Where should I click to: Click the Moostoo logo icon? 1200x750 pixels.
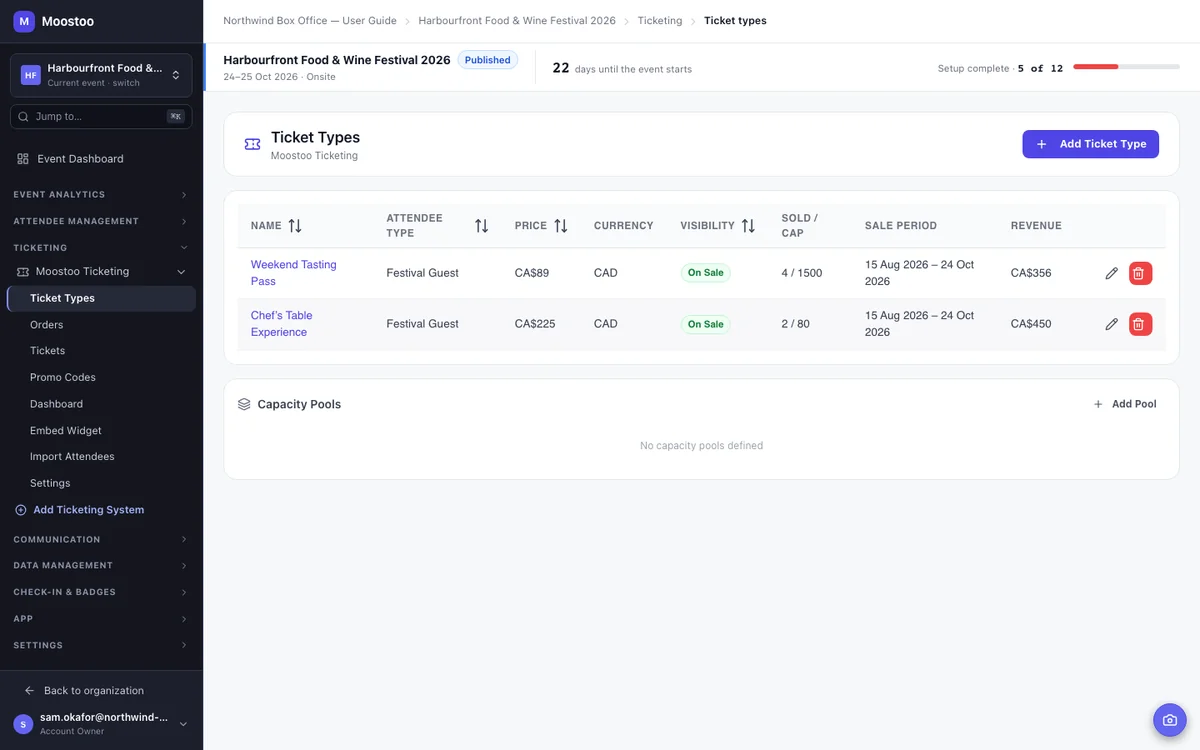(x=24, y=21)
